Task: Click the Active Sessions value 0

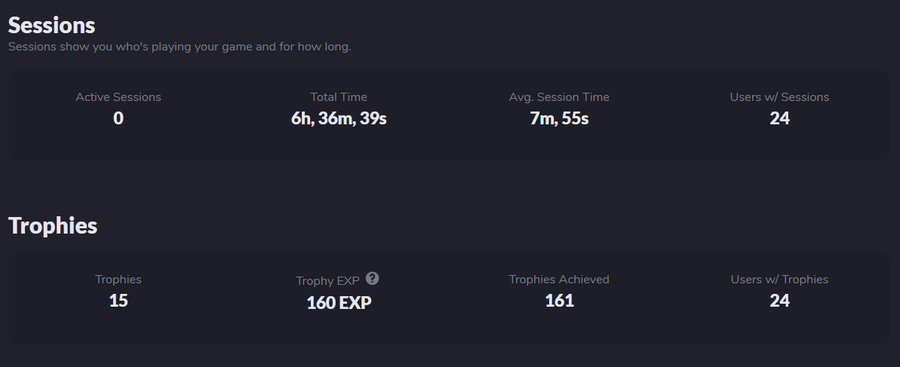Action: (x=118, y=118)
